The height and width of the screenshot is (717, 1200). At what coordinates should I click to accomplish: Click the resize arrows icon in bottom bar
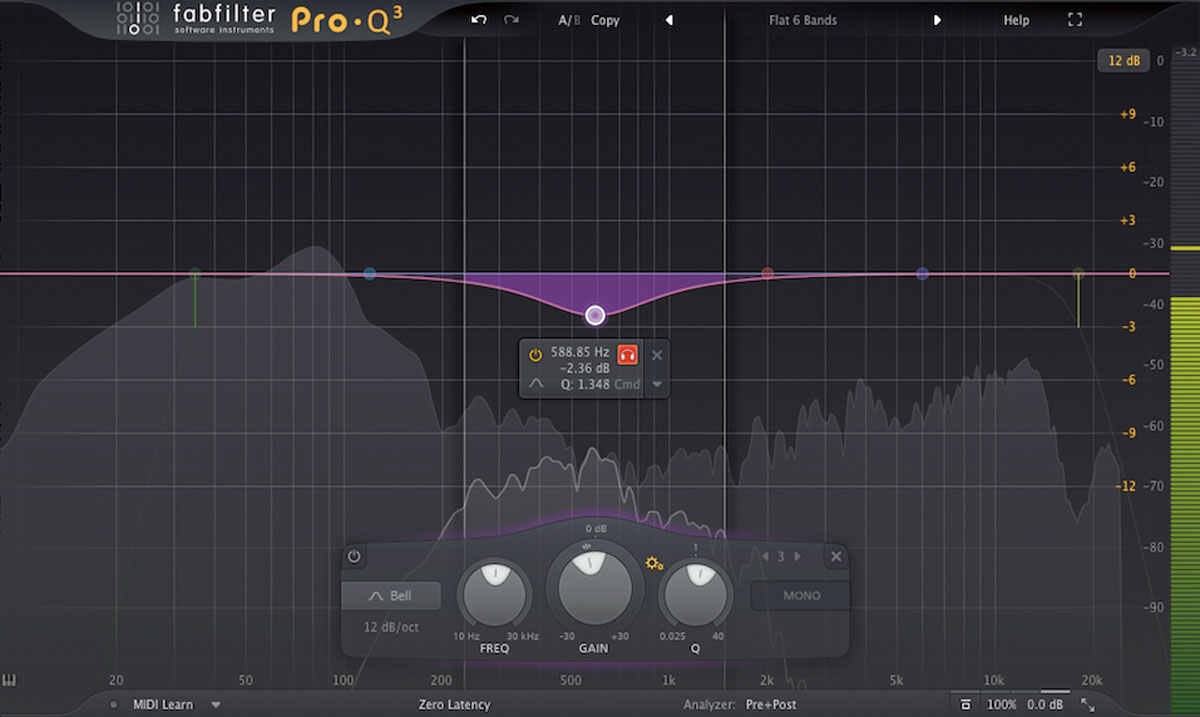[1087, 706]
